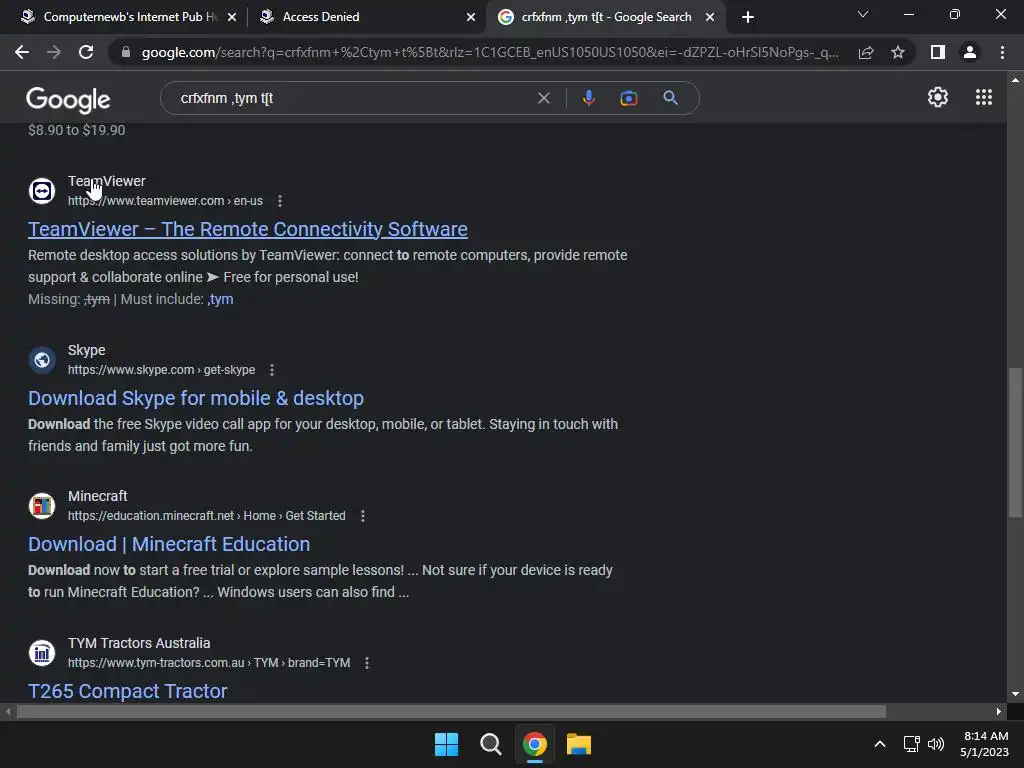Click the Skype site favicon
Viewport: 1024px width, 768px height.
click(x=42, y=360)
